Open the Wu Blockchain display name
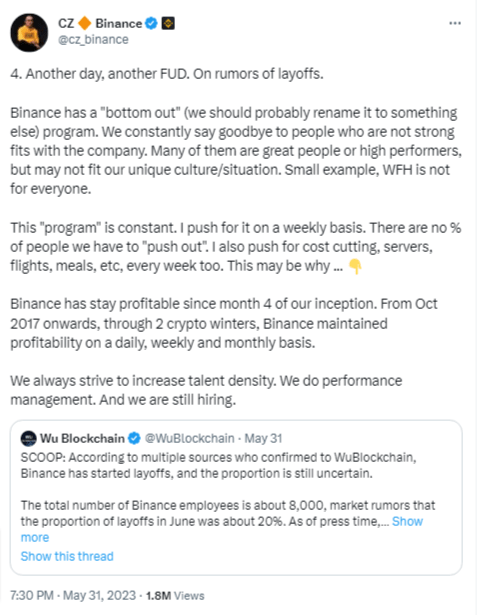 click(82, 438)
